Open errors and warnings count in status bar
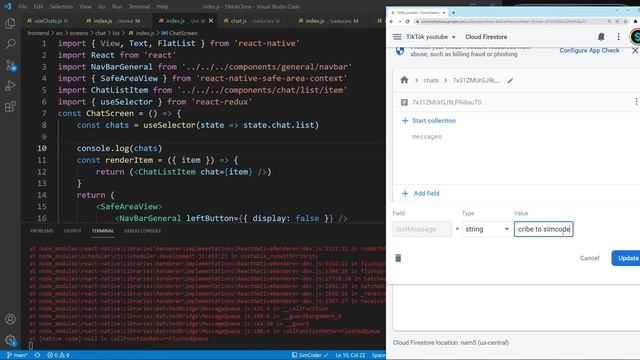 58,355
